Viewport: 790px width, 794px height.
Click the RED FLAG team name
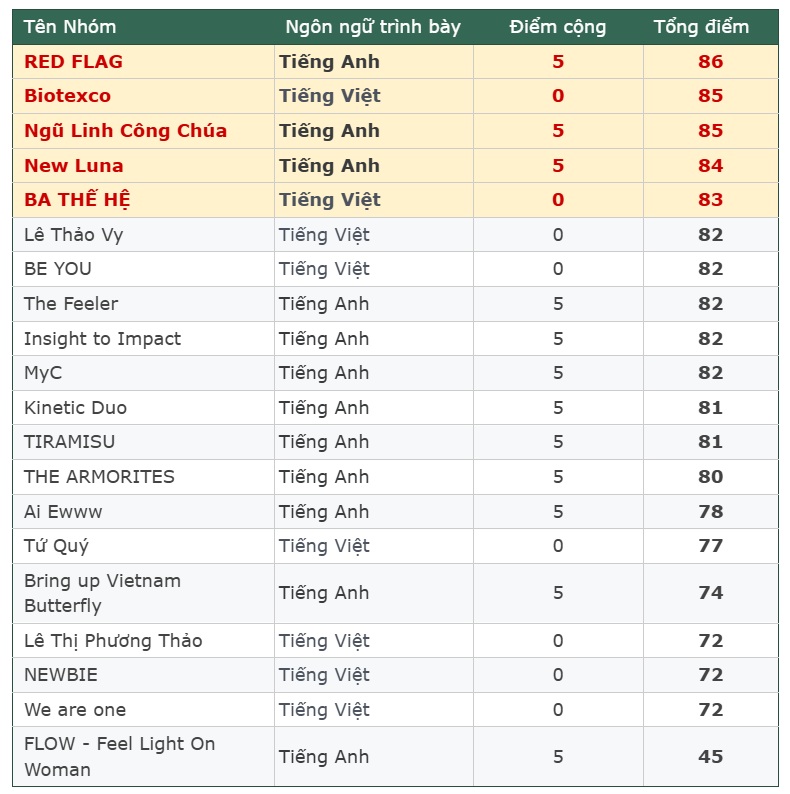tap(73, 62)
